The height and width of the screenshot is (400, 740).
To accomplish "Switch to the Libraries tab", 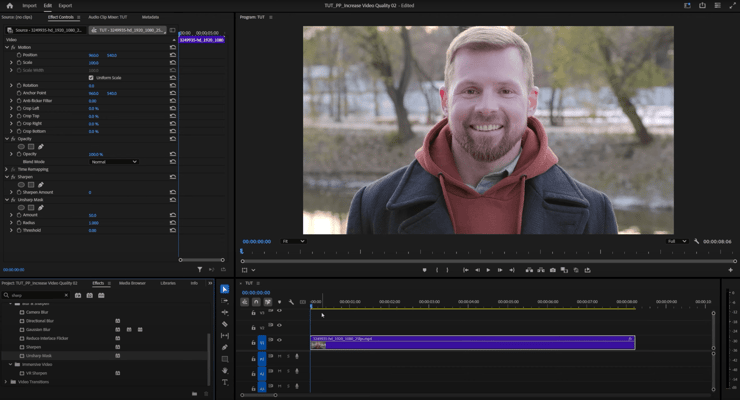I will click(168, 283).
